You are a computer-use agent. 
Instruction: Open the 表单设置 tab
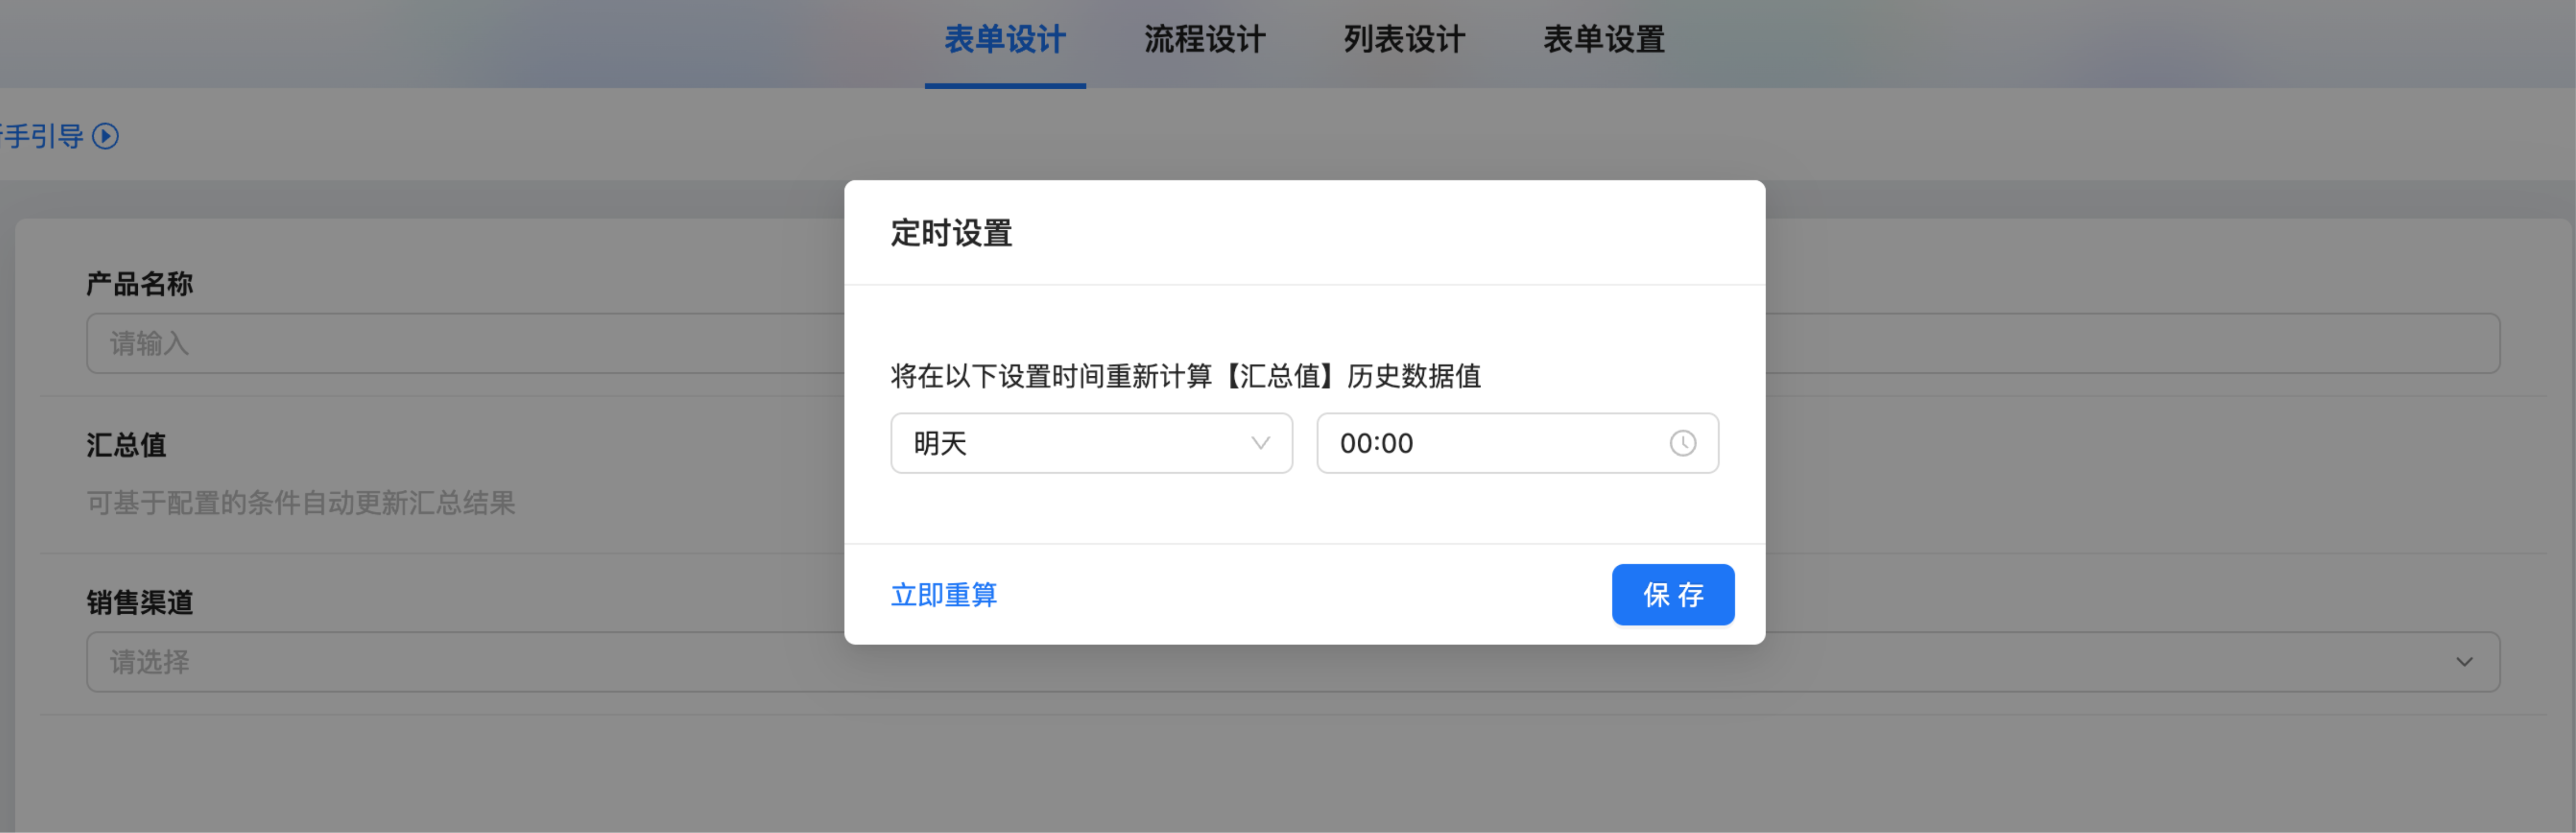click(1604, 40)
